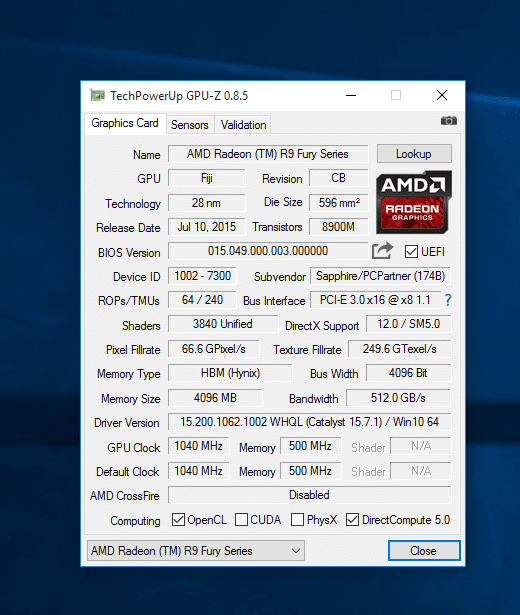Click the AMD Radeon Graphics logo
The image size is (520, 615).
(x=414, y=202)
